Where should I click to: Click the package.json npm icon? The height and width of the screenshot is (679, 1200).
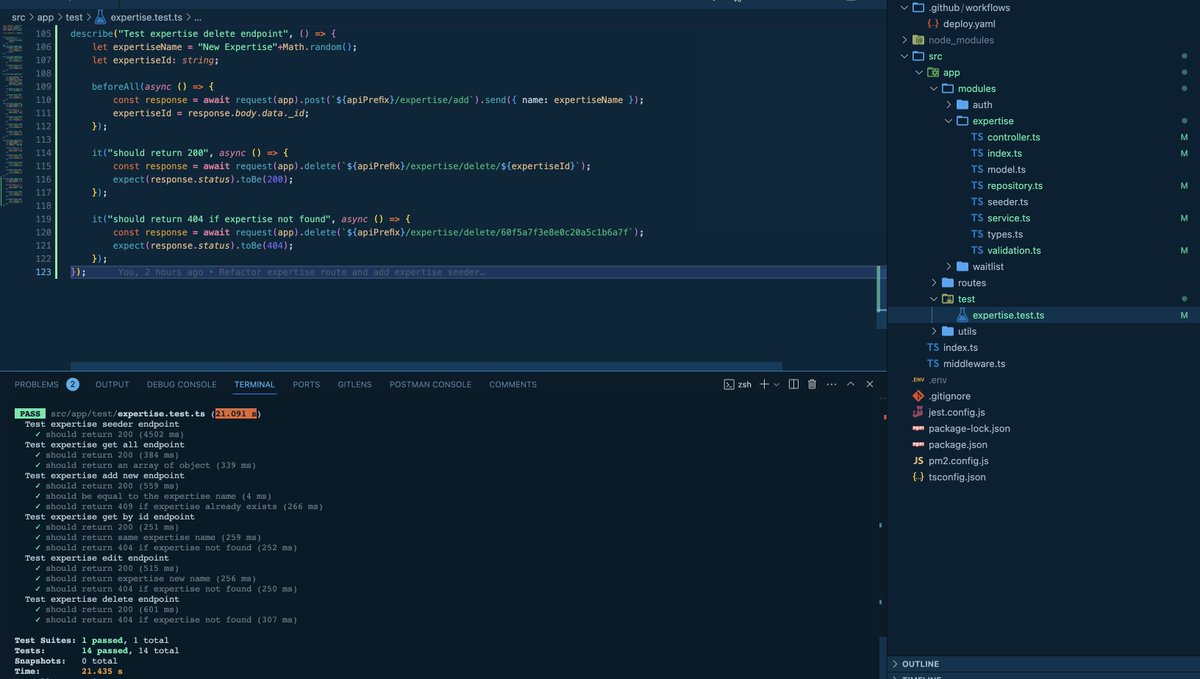click(x=918, y=444)
